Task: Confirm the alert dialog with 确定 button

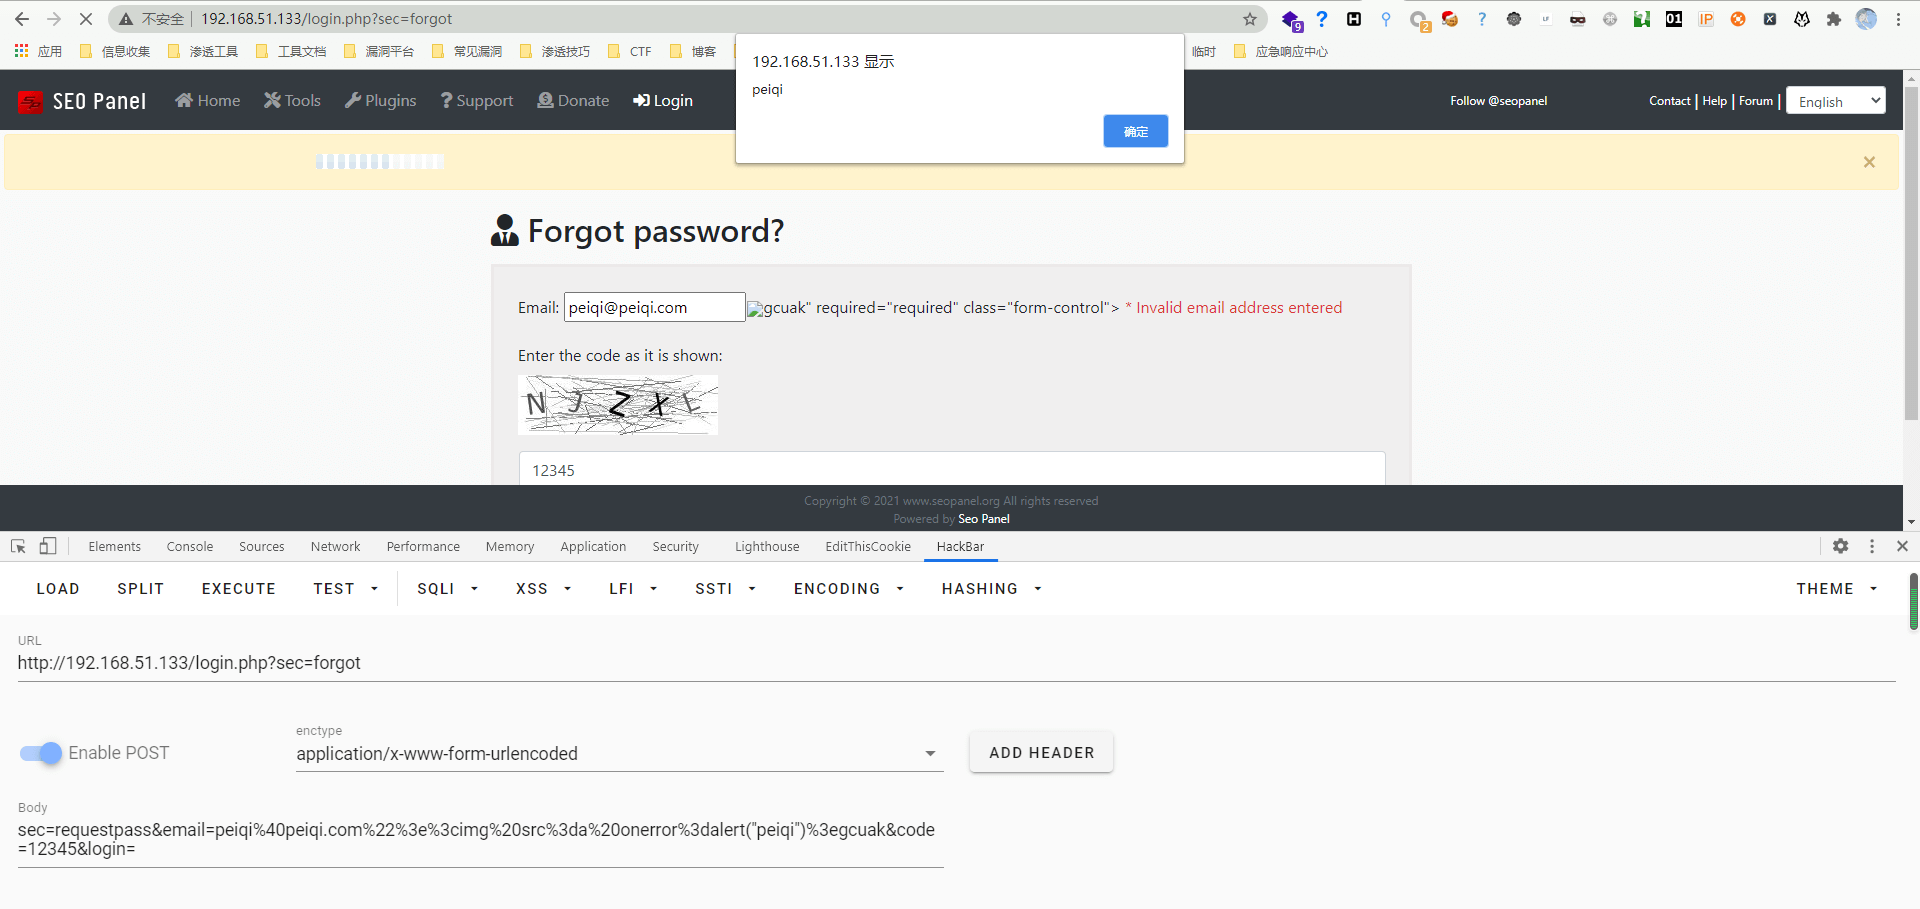Action: [x=1135, y=131]
